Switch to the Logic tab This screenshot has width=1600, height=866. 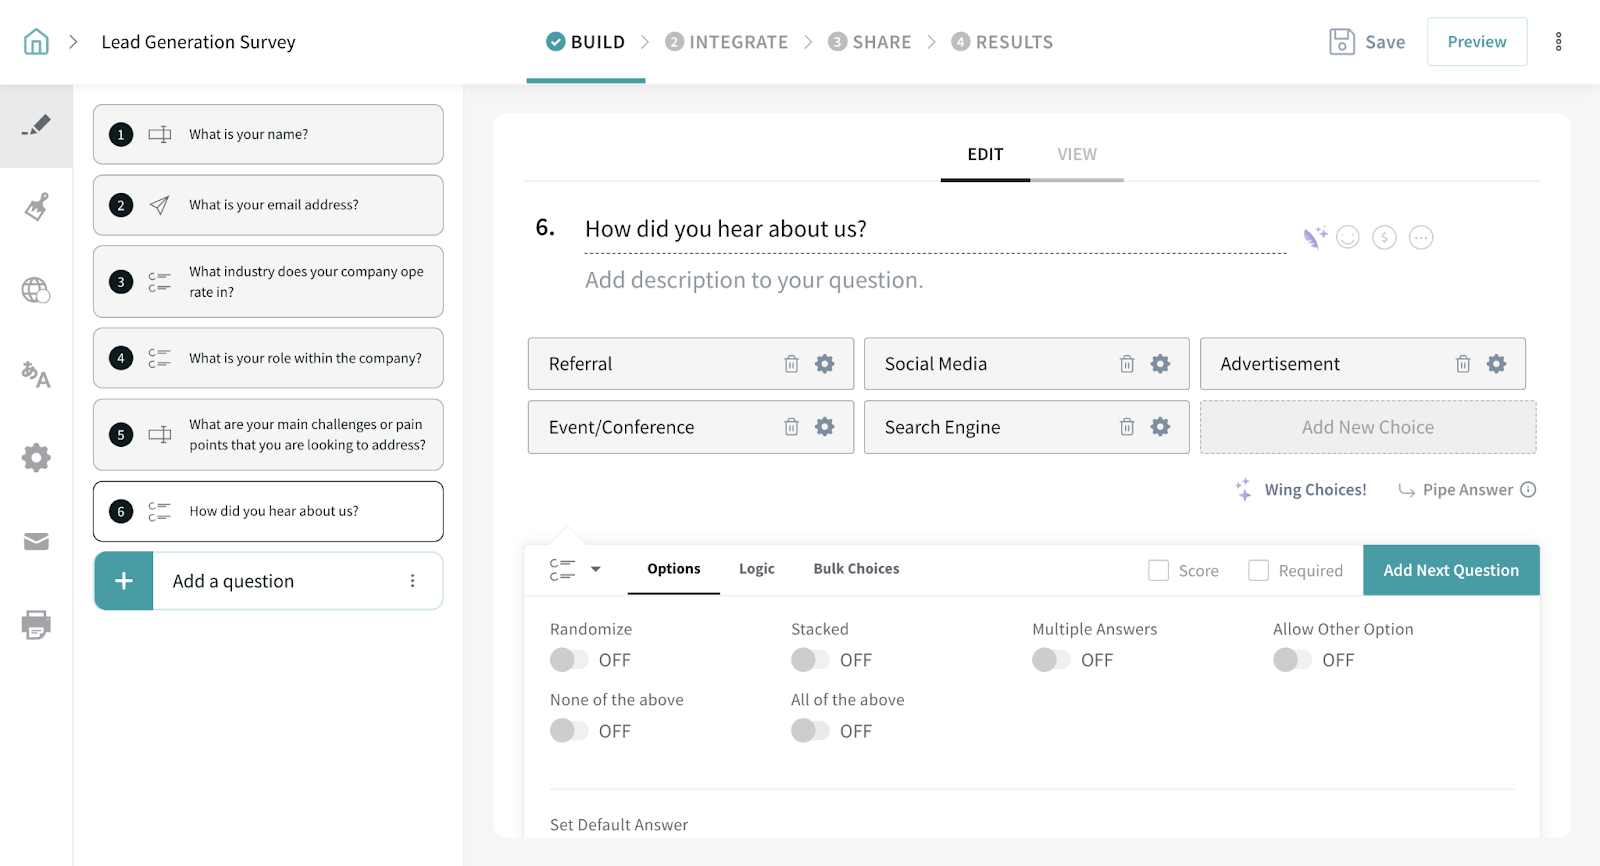756,569
